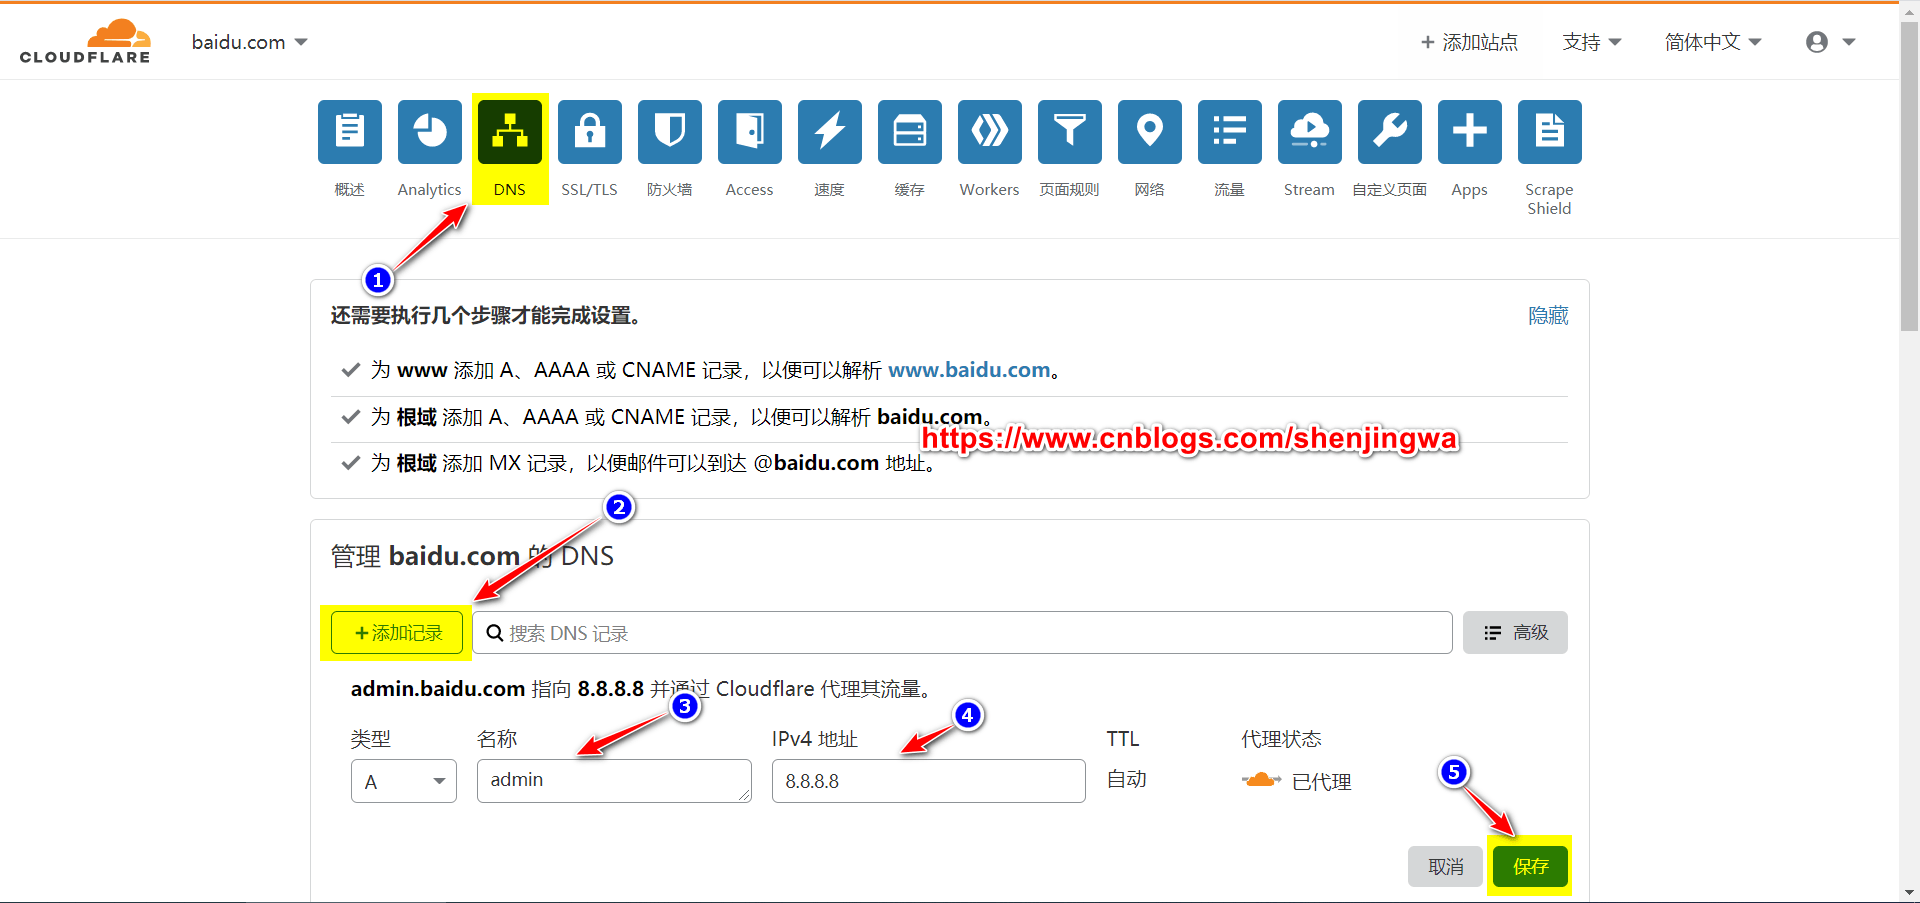The image size is (1920, 903).
Task: Open the 流量 list icon
Action: point(1230,131)
